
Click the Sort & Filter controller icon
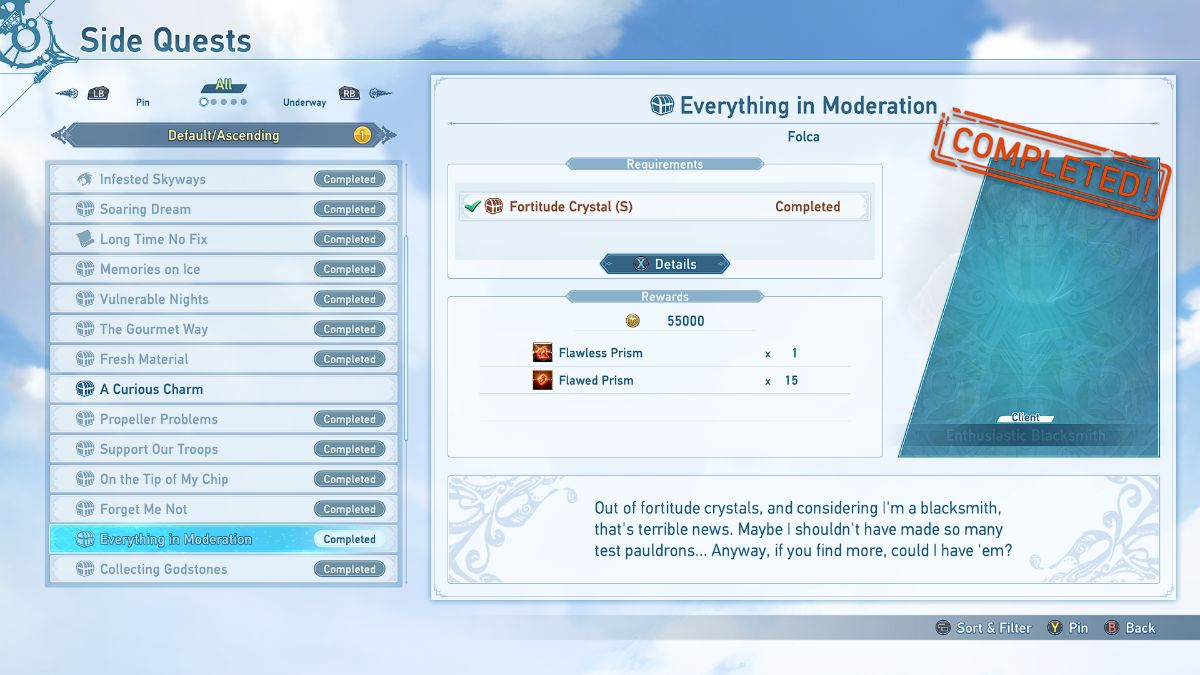[x=942, y=628]
